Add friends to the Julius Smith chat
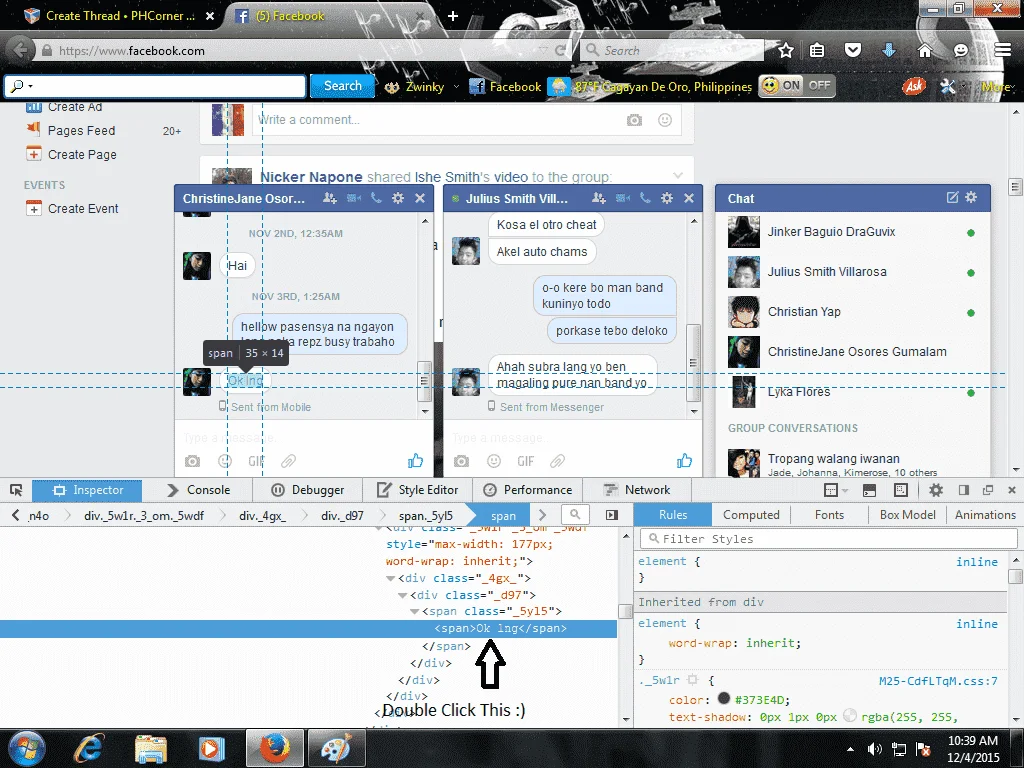 pyautogui.click(x=599, y=198)
